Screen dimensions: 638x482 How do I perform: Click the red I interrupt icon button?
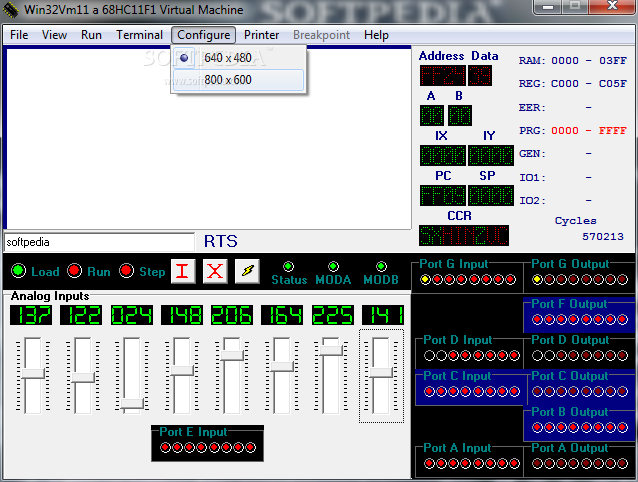click(x=183, y=271)
